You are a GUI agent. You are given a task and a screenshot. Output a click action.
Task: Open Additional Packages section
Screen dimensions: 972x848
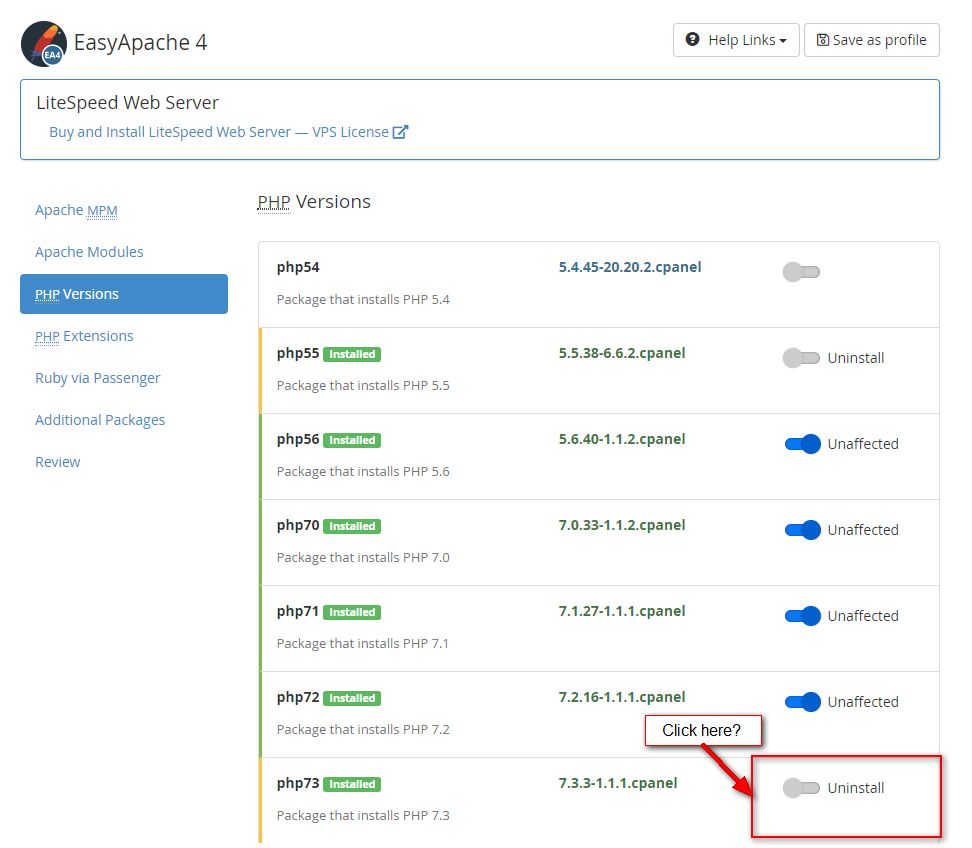100,420
